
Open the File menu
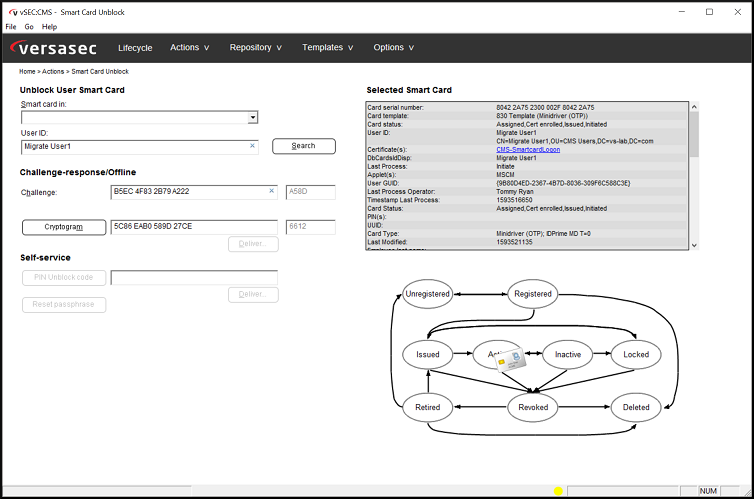pyautogui.click(x=11, y=27)
